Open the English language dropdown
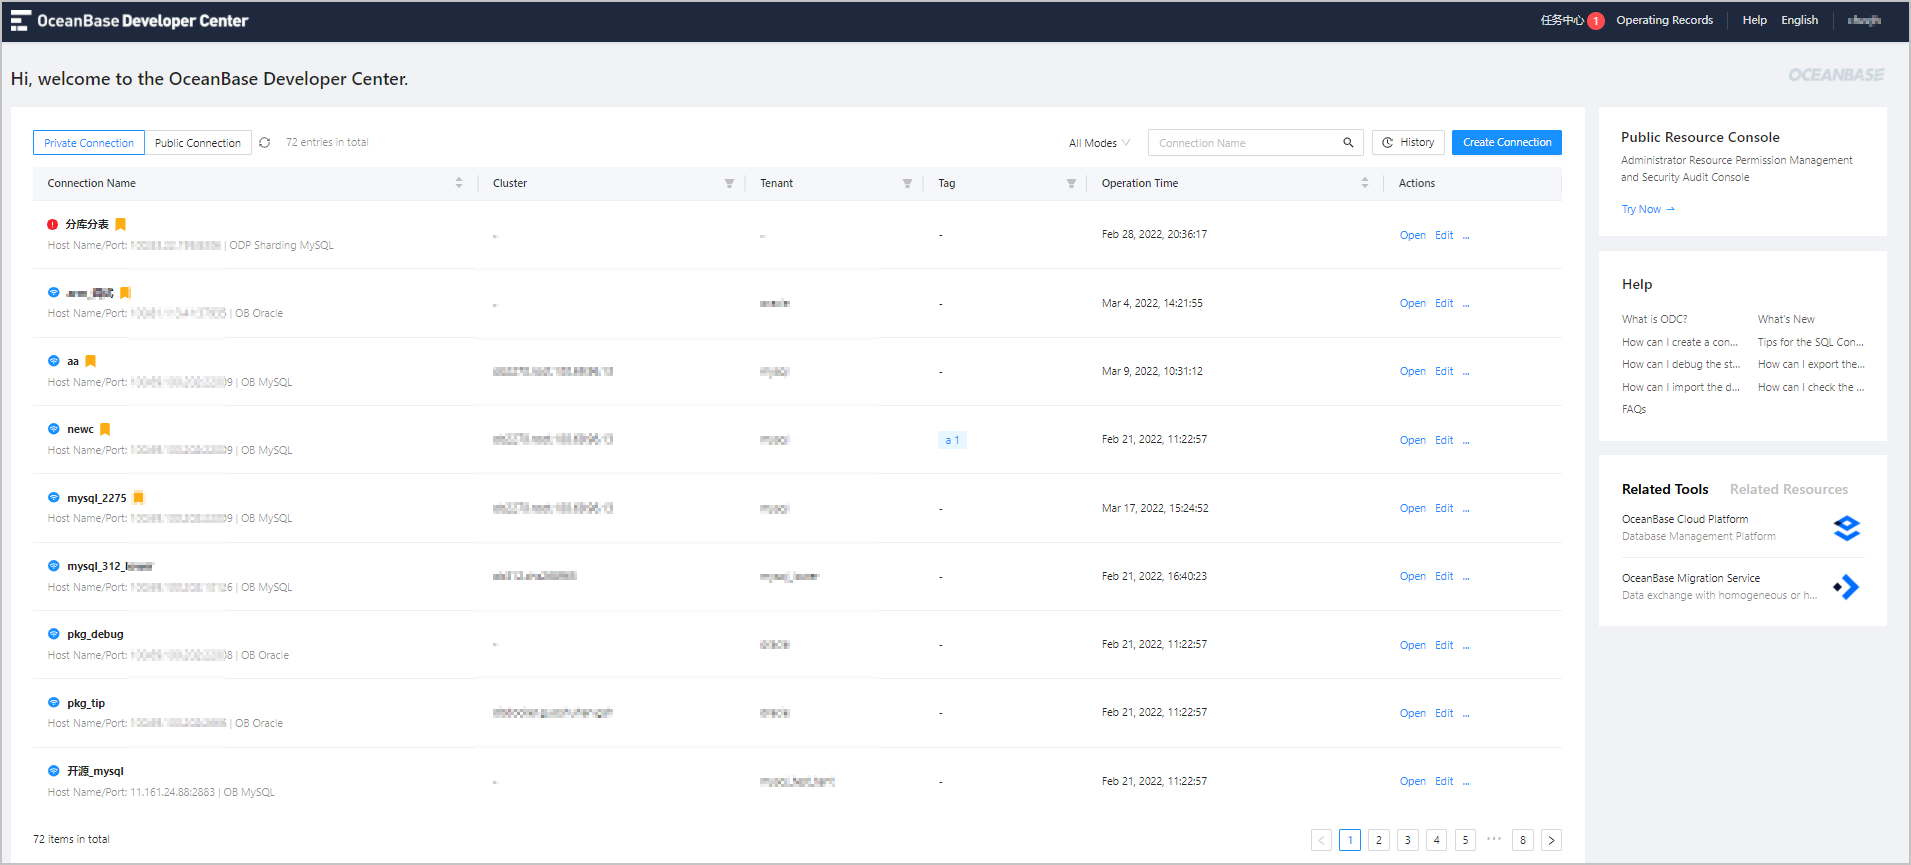 (x=1799, y=20)
